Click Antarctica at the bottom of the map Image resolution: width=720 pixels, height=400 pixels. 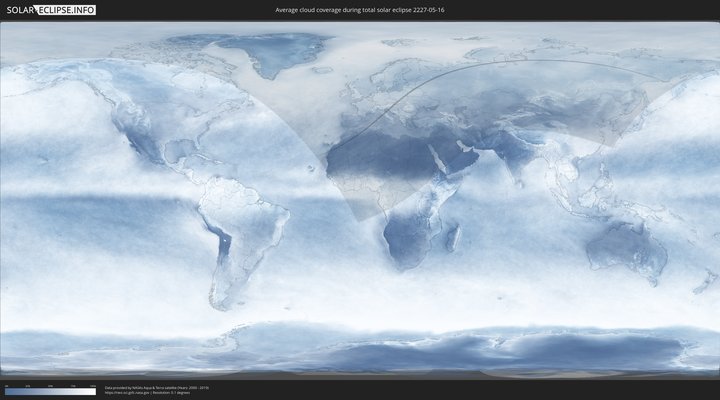click(x=400, y=355)
